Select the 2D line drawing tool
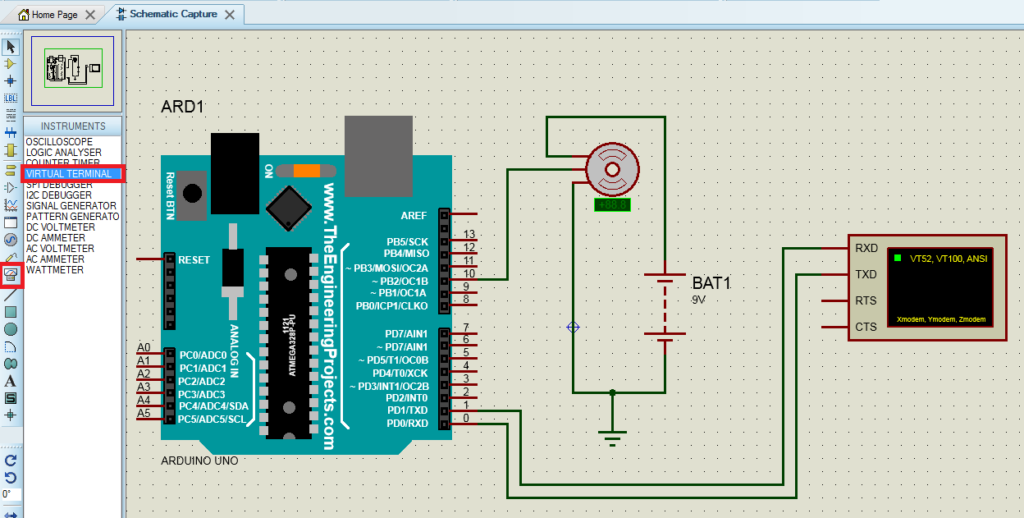1024x518 pixels. (x=11, y=295)
